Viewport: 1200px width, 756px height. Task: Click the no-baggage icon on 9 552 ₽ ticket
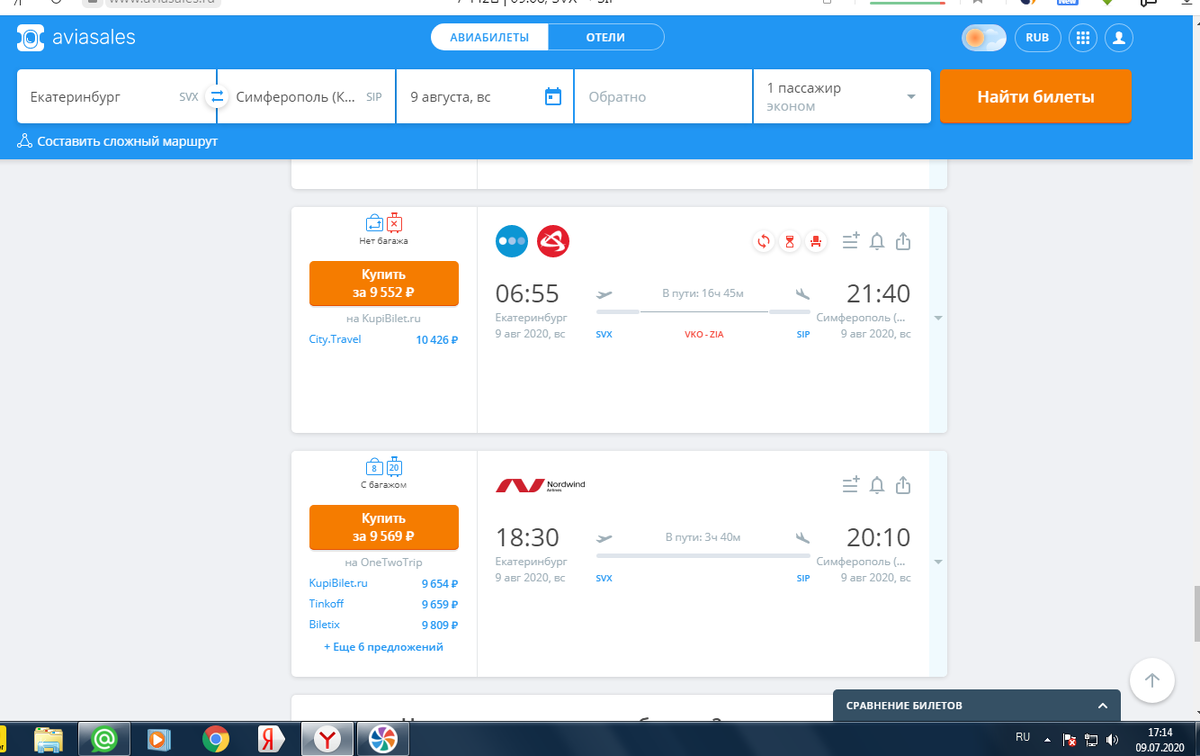(394, 223)
